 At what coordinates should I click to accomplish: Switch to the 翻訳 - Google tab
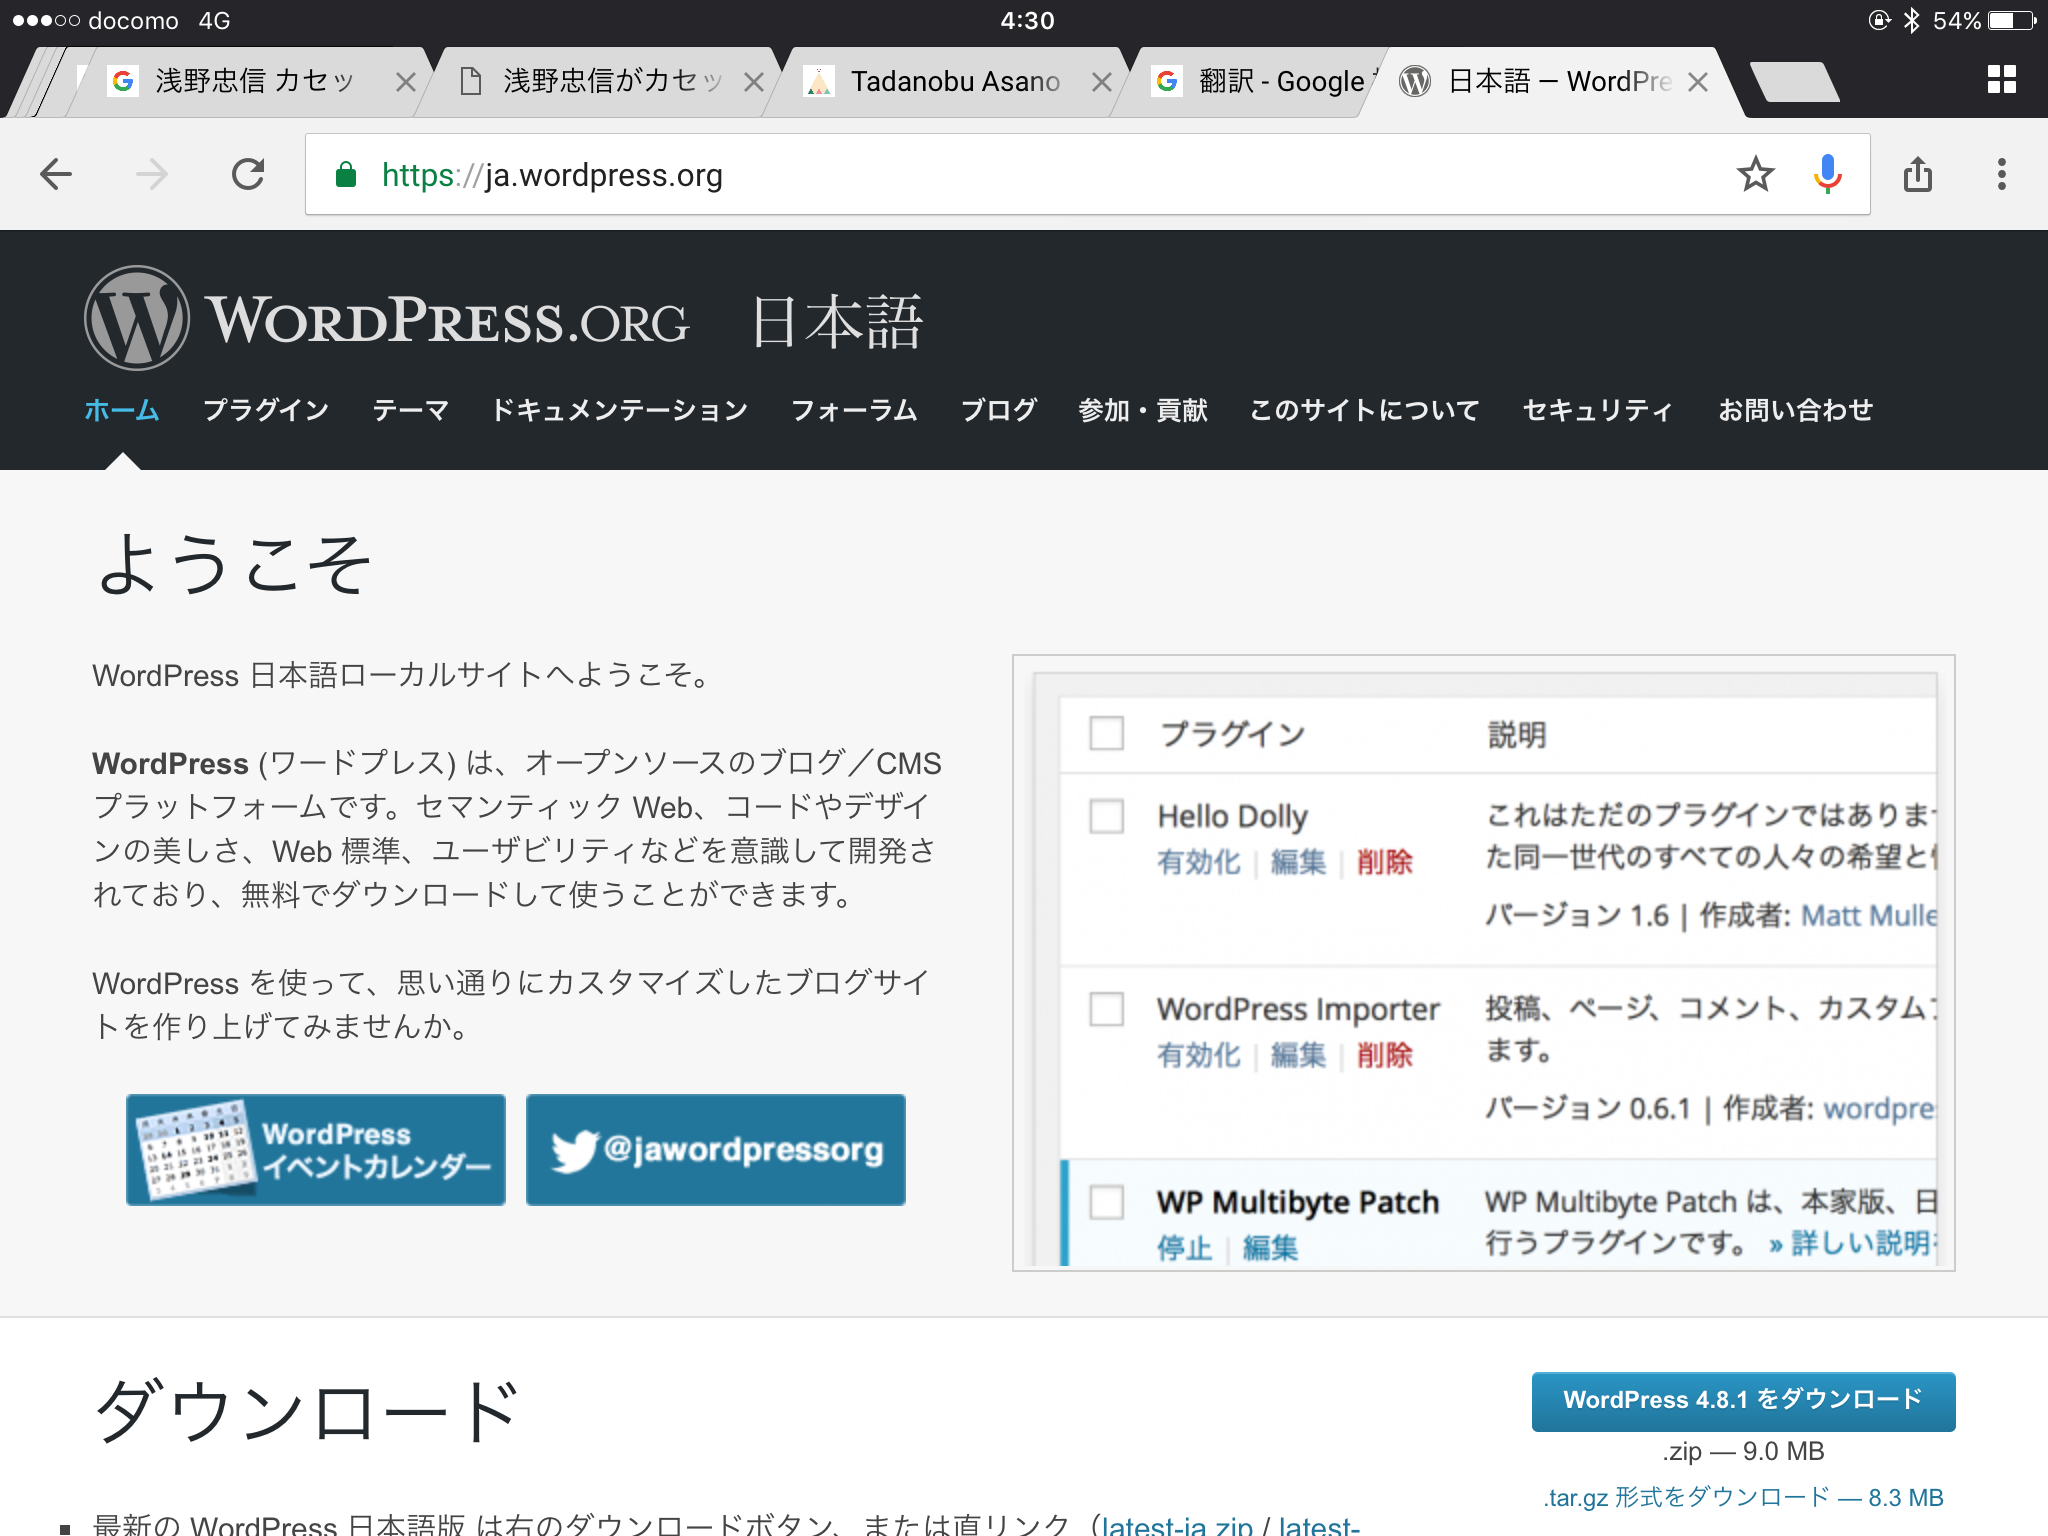[1265, 82]
